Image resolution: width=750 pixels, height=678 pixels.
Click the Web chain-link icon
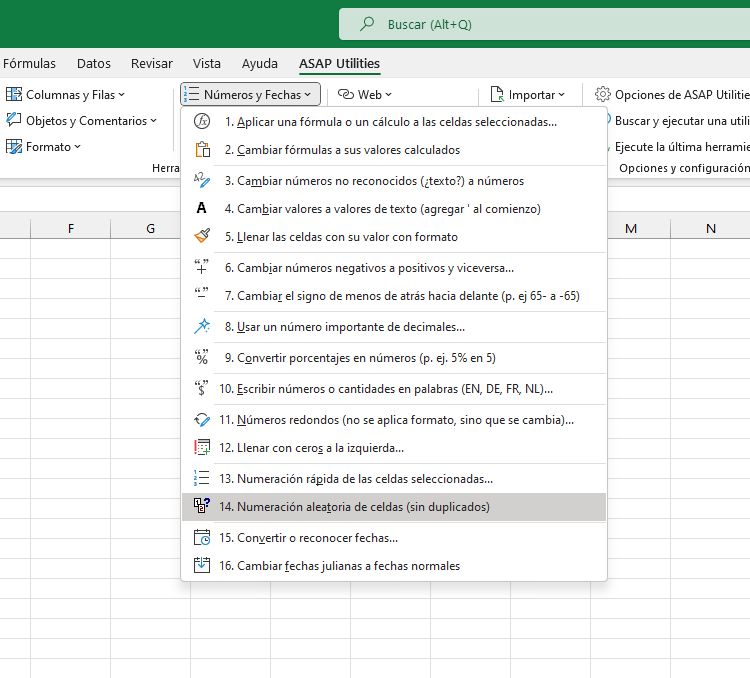click(345, 94)
